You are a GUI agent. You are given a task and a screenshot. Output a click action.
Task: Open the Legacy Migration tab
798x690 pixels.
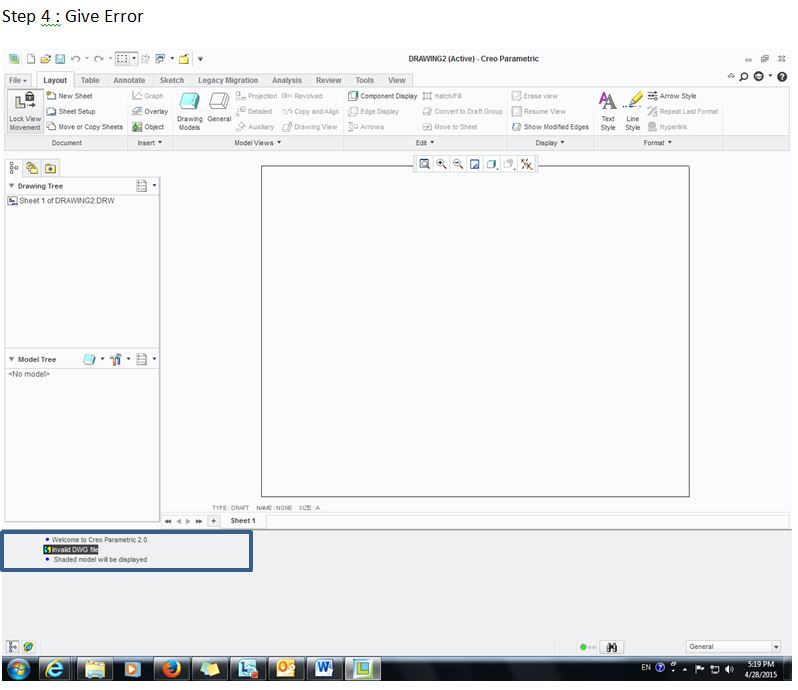coord(227,80)
